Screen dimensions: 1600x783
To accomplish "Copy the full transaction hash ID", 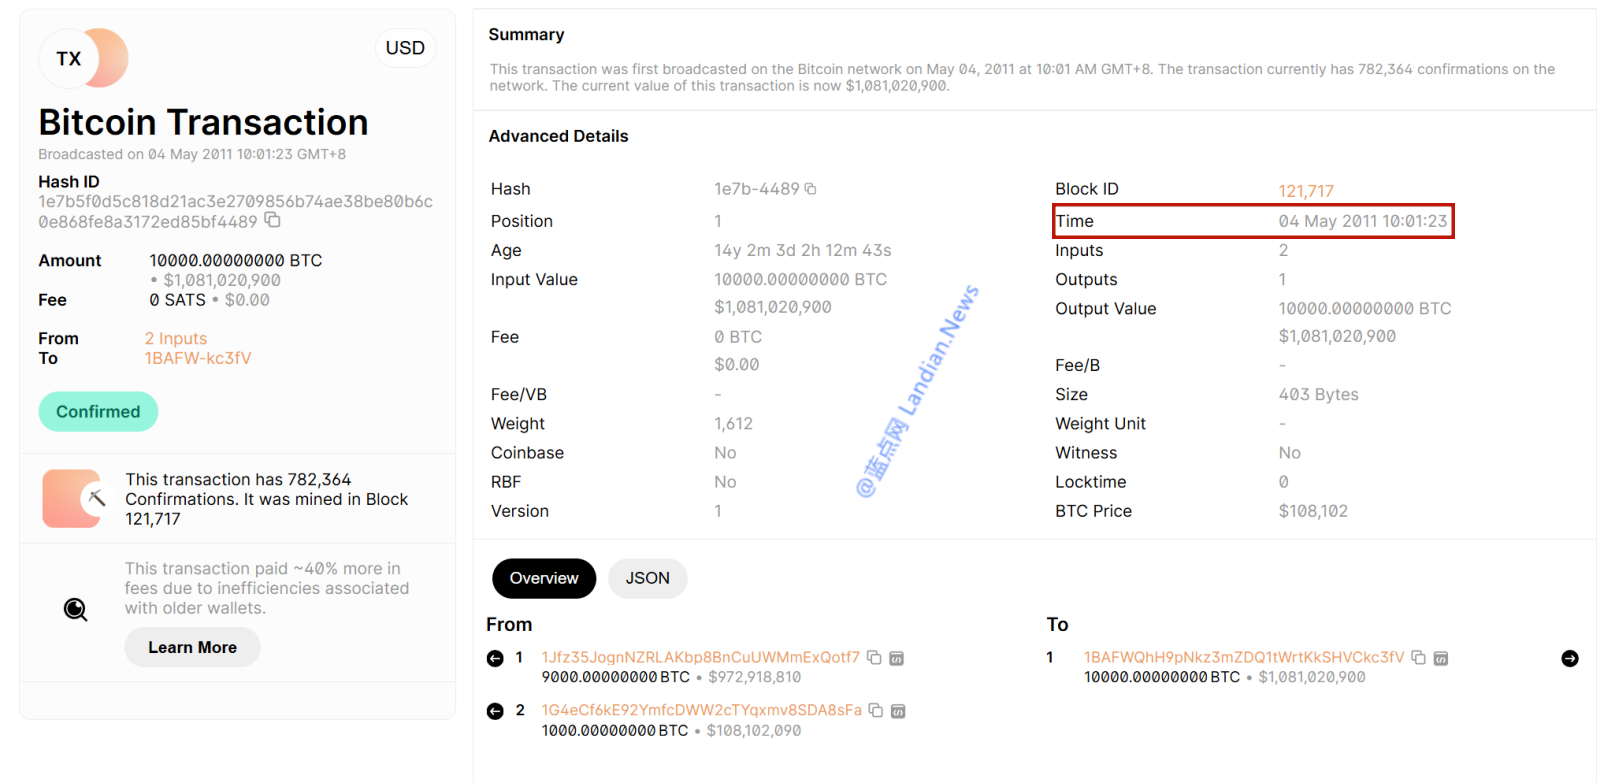I will coord(272,220).
